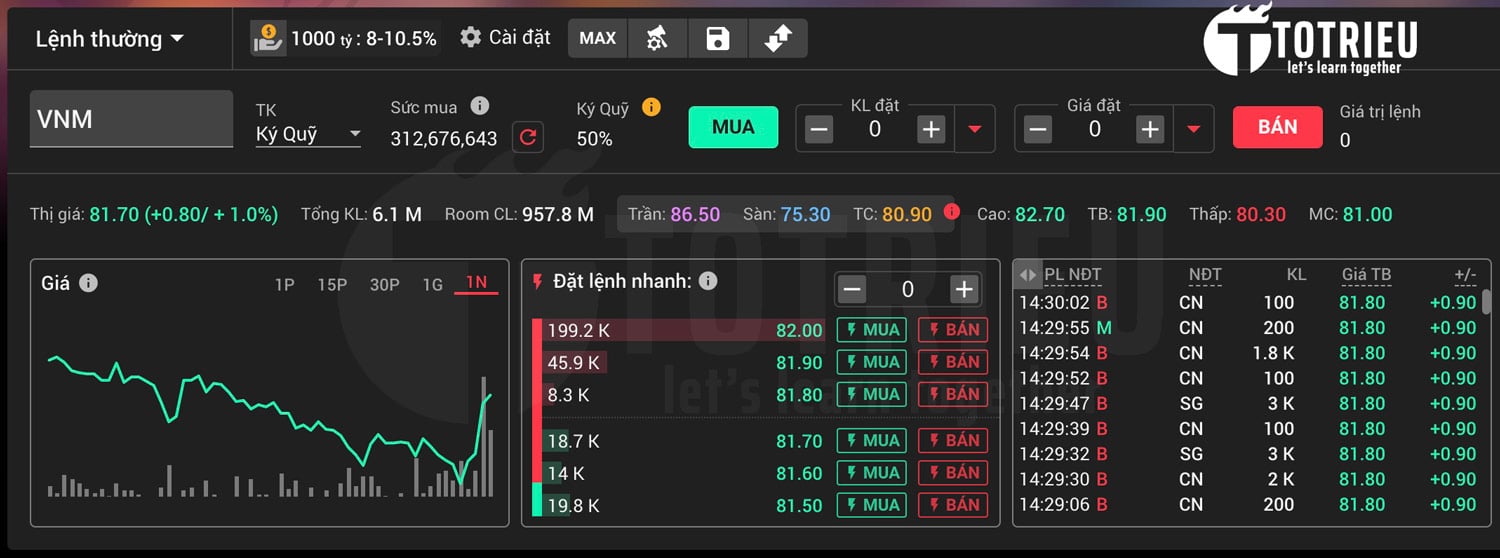Image resolution: width=1500 pixels, height=558 pixels.
Task: Click the save floppy disk icon
Action: point(718,39)
